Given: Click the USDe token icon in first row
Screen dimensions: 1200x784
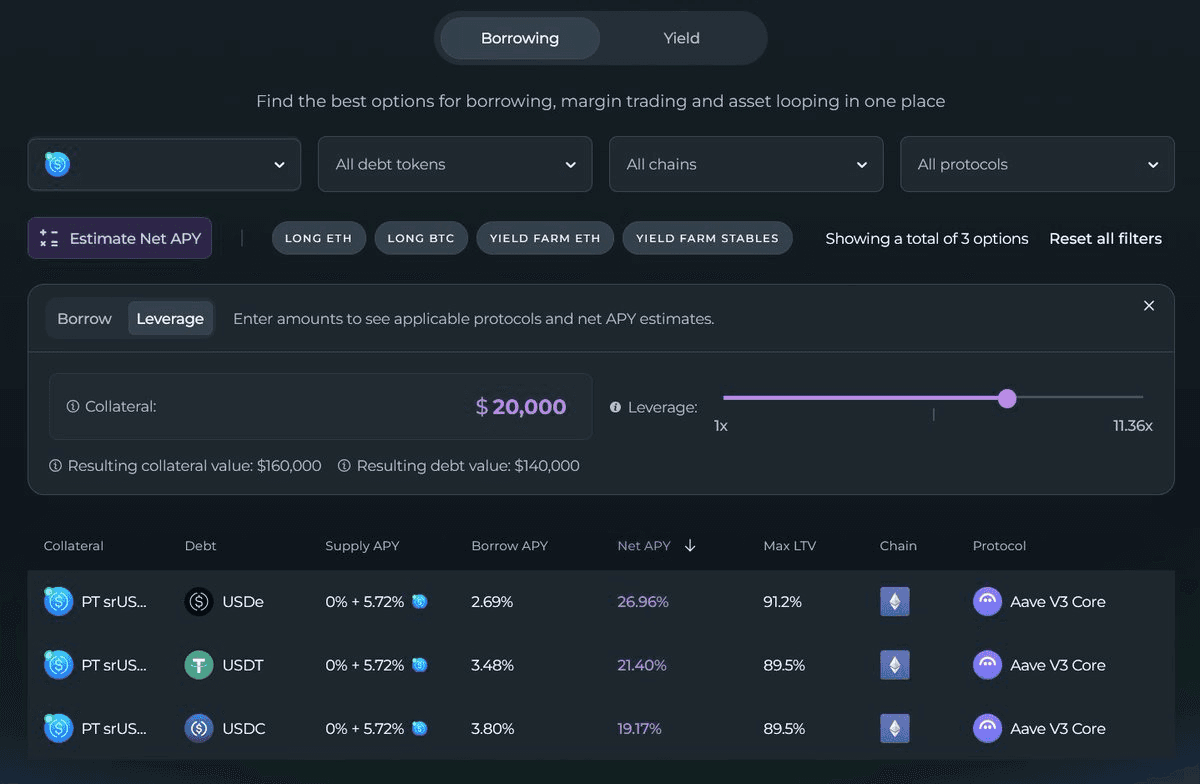Looking at the screenshot, I should coord(199,602).
